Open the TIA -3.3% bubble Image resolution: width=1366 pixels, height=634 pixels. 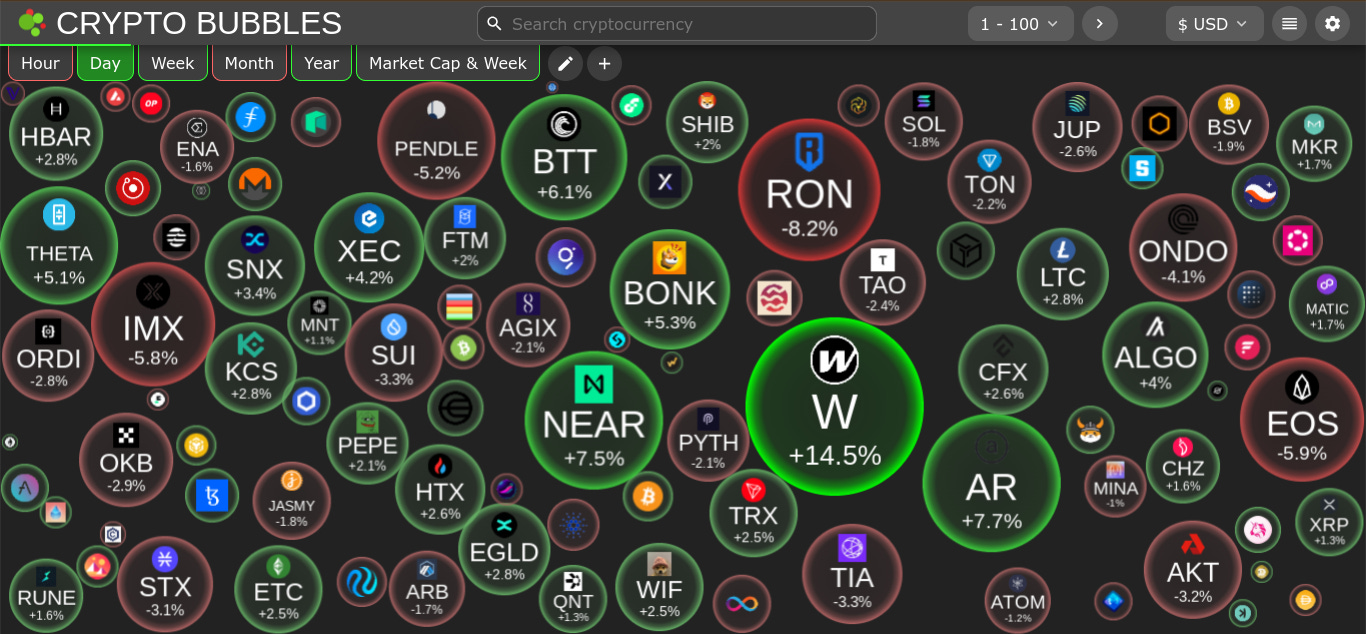tap(852, 573)
